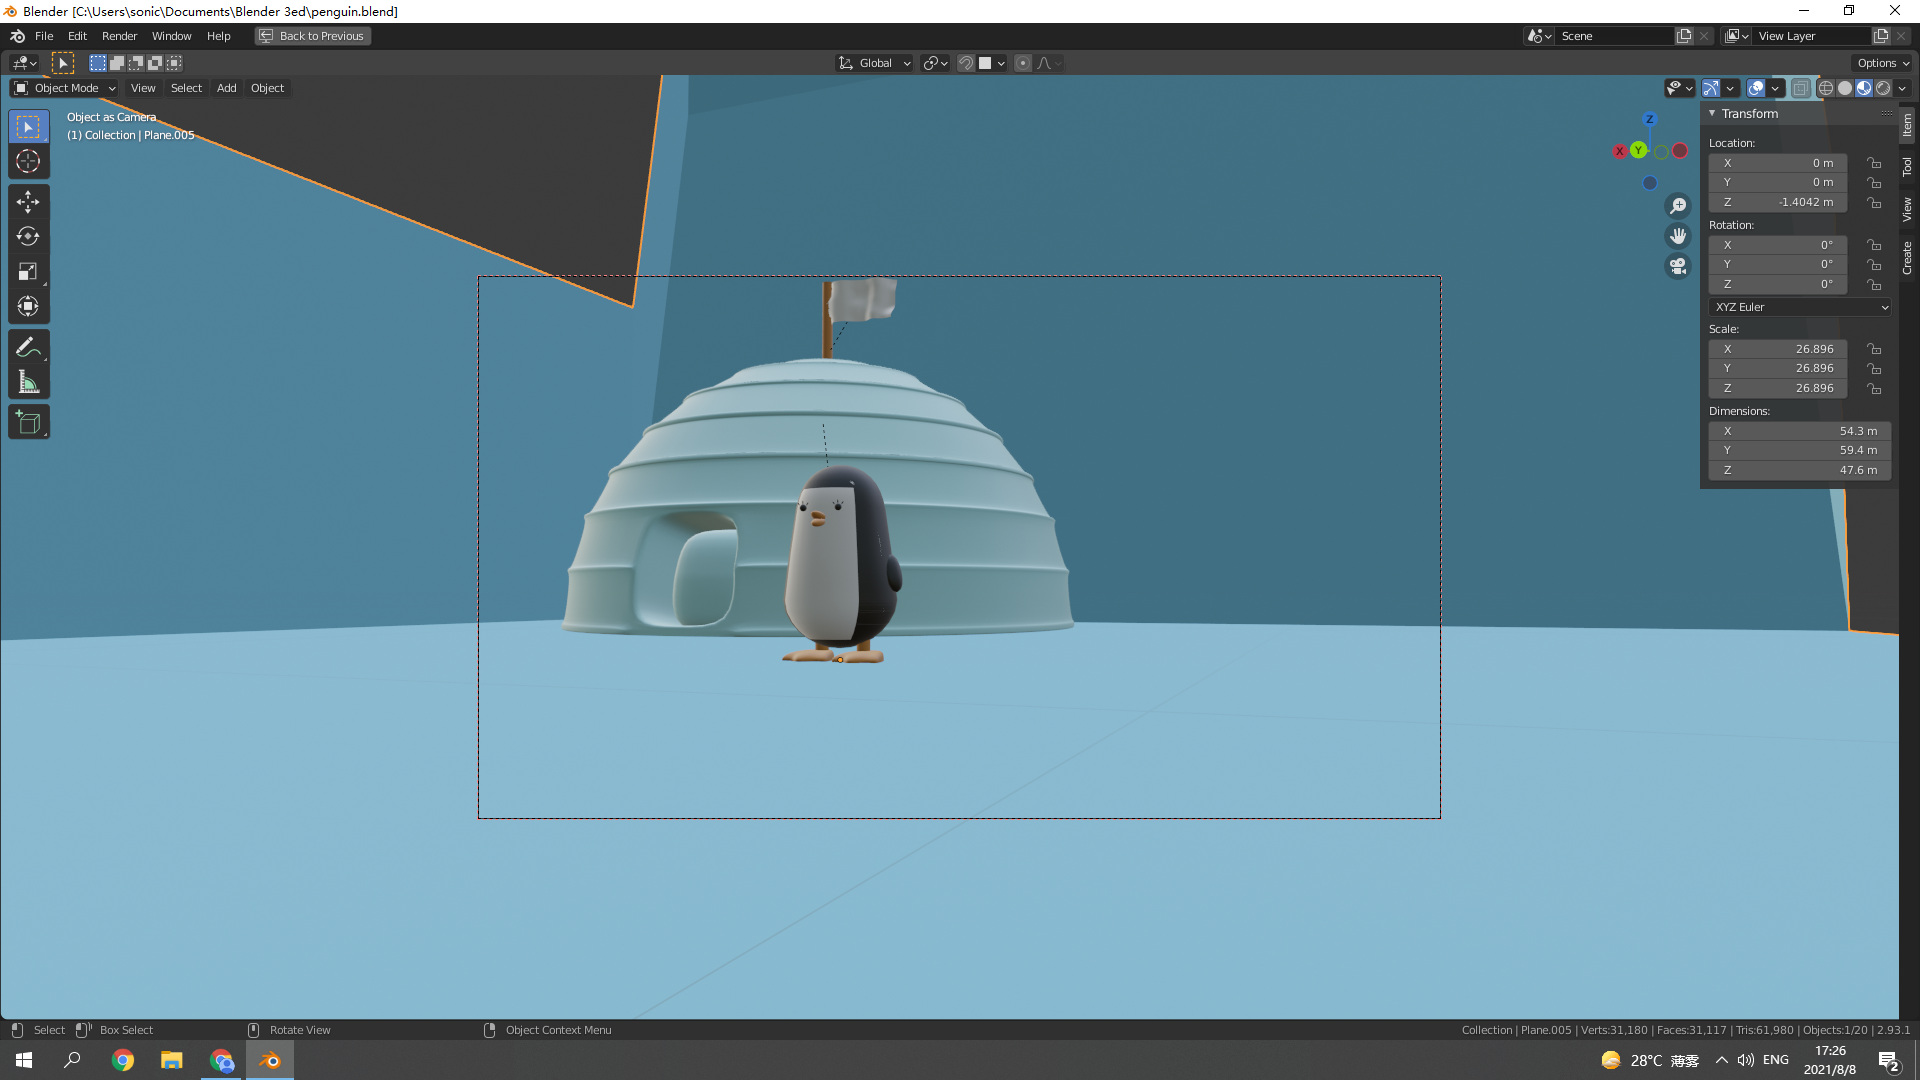Select the 3D Cursor tool

point(28,161)
